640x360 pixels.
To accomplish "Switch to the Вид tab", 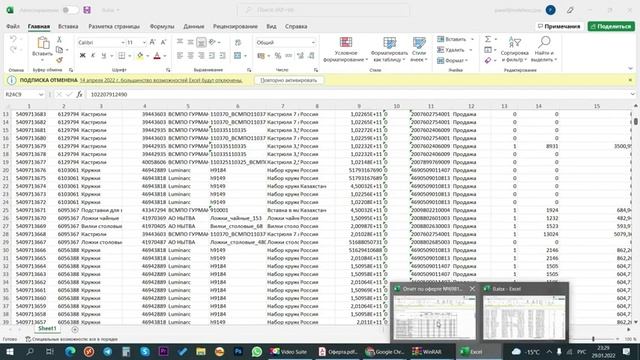I will (x=271, y=27).
